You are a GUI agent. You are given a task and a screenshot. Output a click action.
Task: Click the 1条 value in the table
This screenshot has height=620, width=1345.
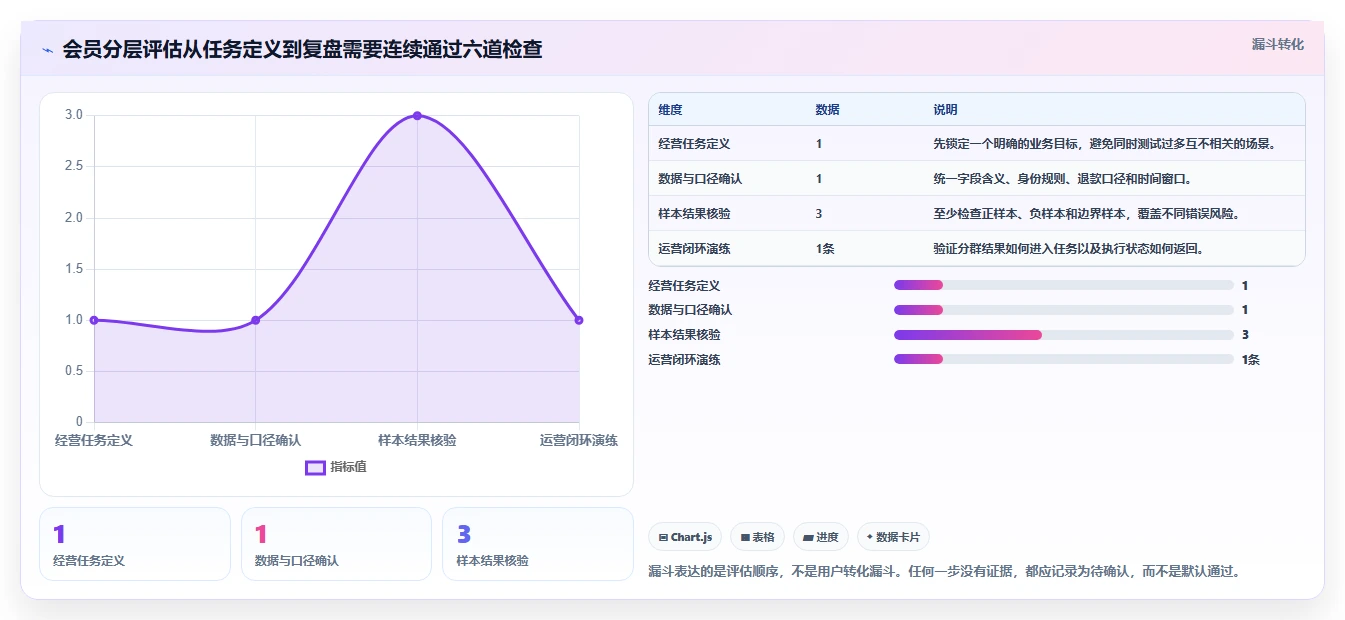825,249
